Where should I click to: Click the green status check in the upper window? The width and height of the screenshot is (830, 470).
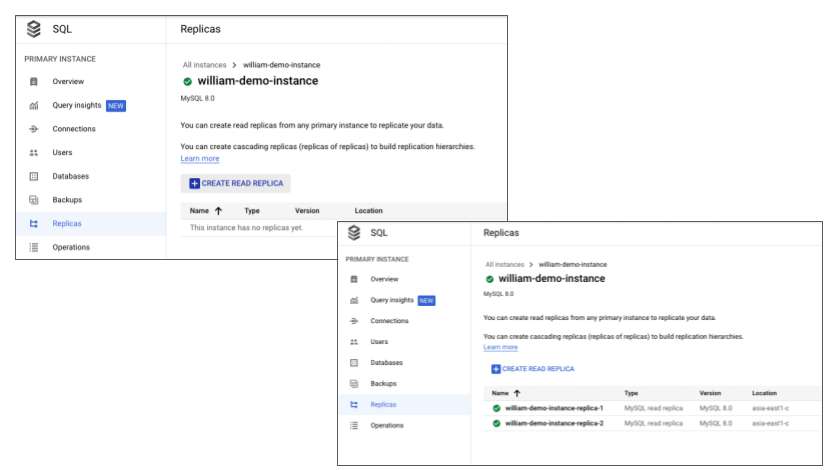pos(187,82)
